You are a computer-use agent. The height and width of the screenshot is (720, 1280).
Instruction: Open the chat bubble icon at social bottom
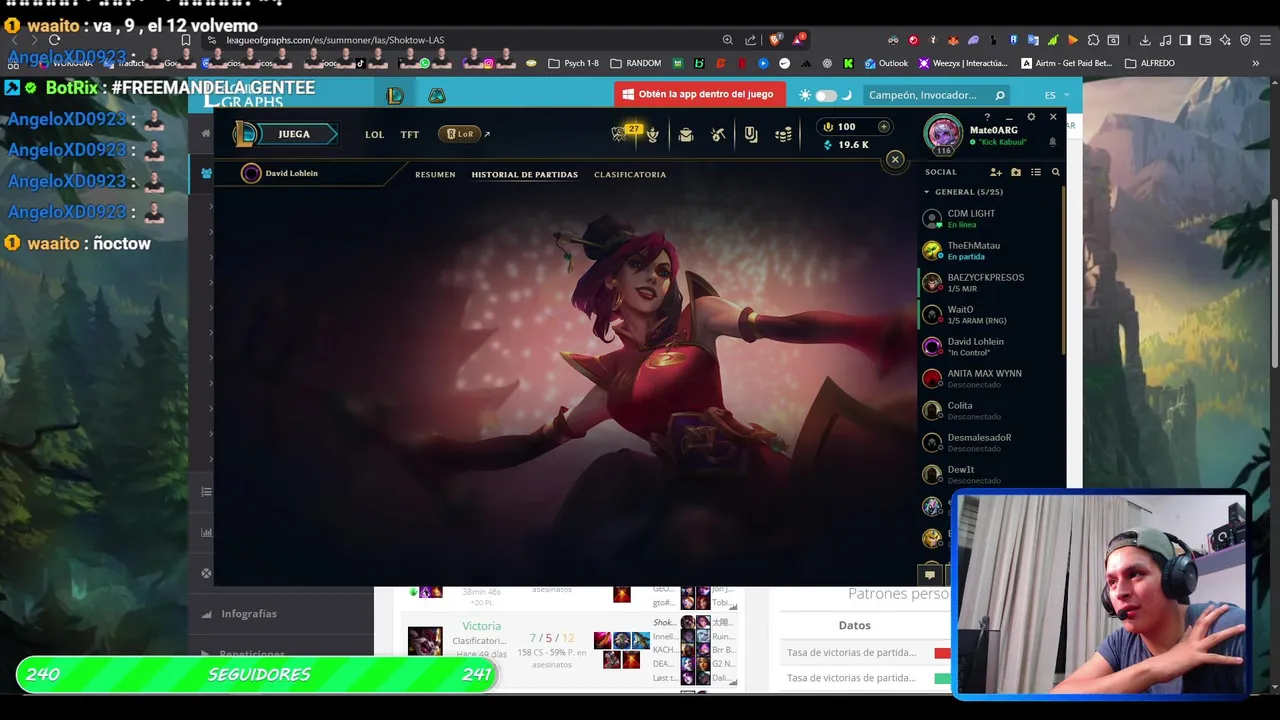(x=930, y=574)
